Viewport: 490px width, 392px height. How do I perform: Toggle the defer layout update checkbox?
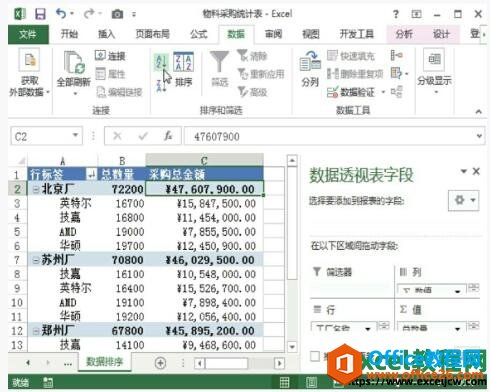point(315,356)
